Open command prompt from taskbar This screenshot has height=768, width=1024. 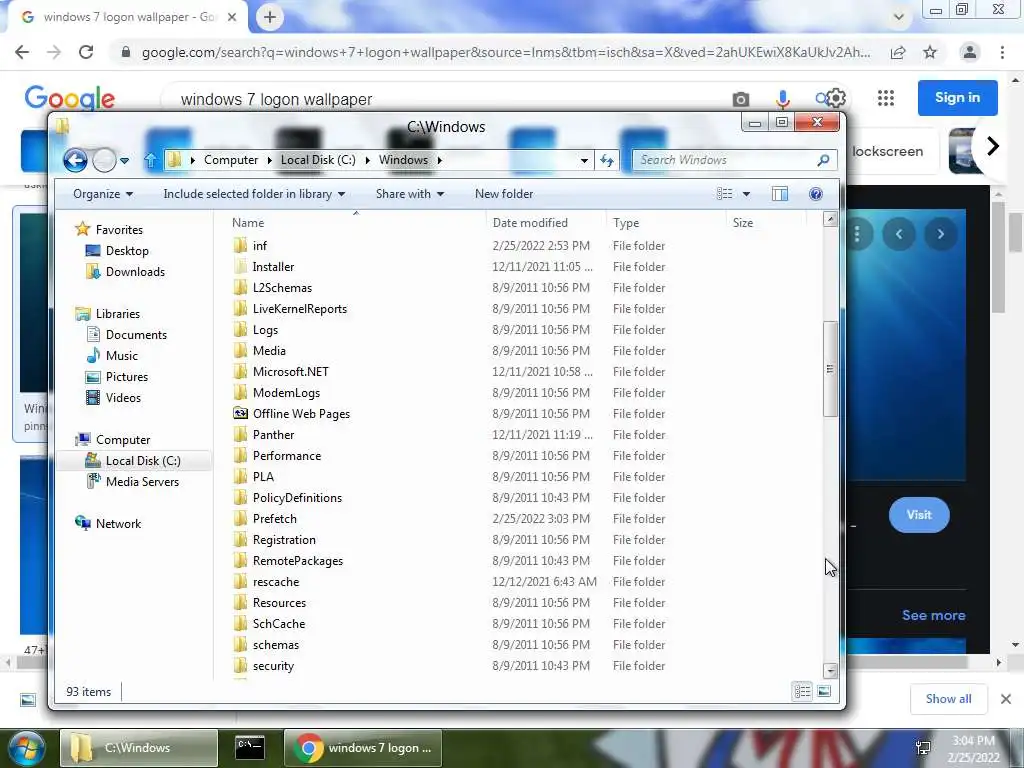click(x=249, y=747)
